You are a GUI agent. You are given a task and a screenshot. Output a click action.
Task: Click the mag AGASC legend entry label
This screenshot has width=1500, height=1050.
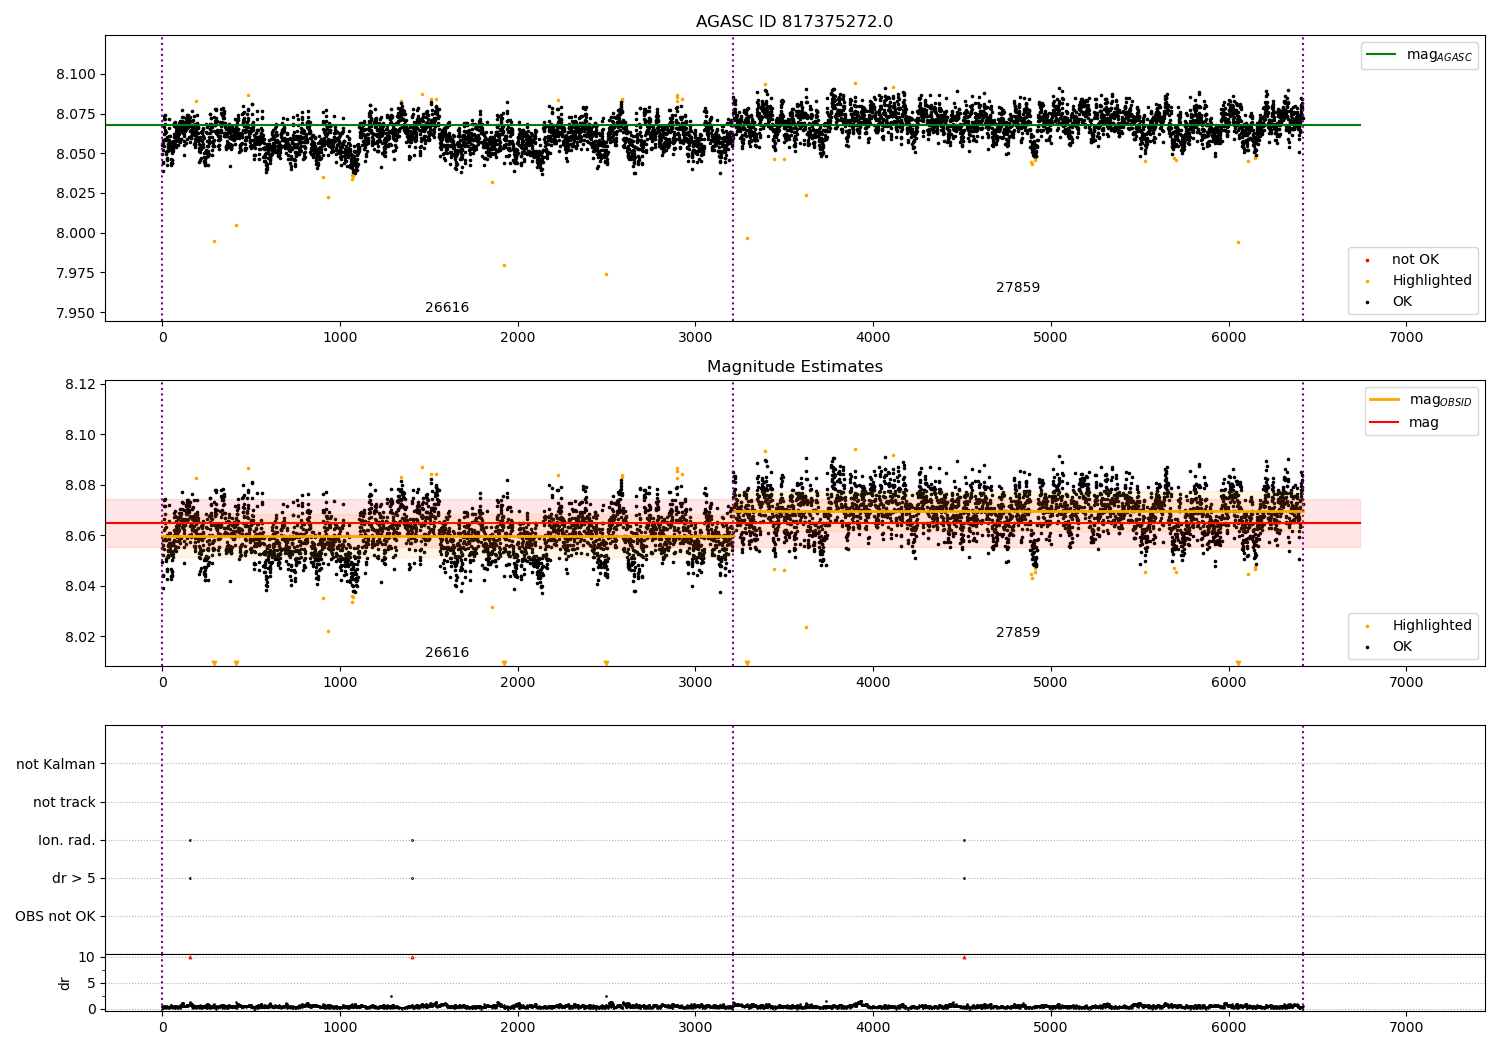(1439, 55)
